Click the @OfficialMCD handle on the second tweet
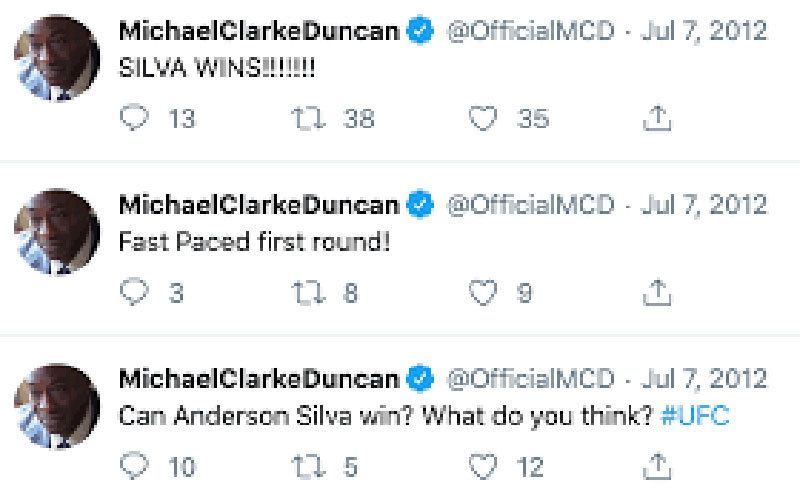This screenshot has width=800, height=494. [x=529, y=206]
